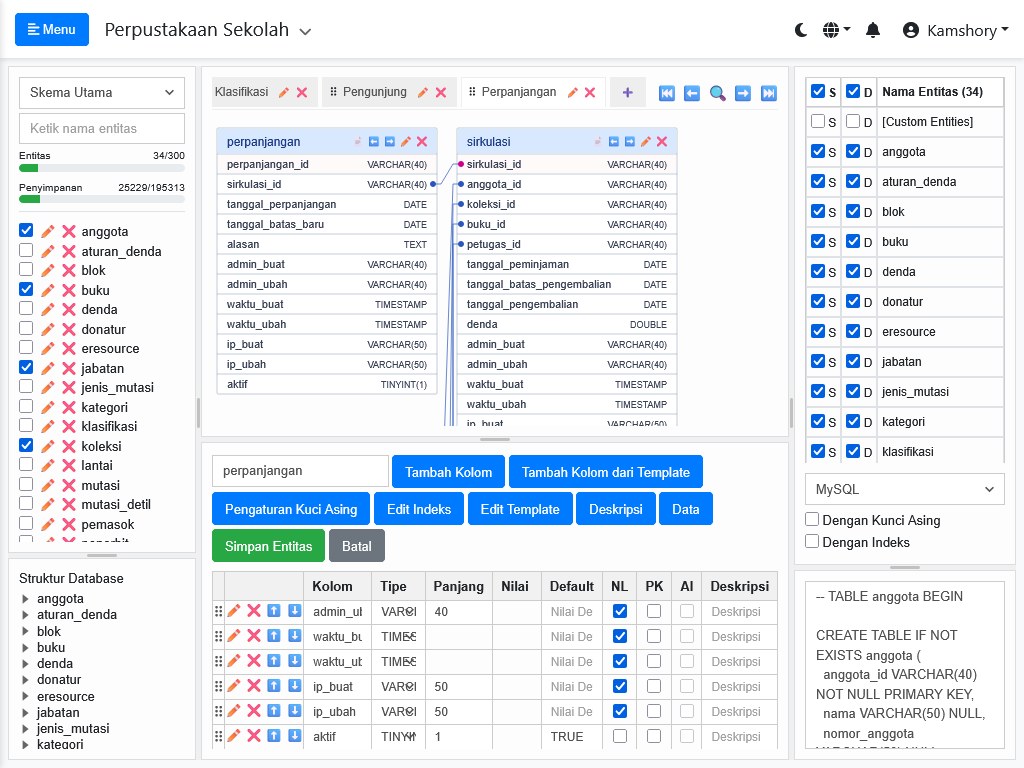Viewport: 1024px width, 768px height.
Task: Rename the Klasifikasi diagram tab
Action: click(x=283, y=92)
